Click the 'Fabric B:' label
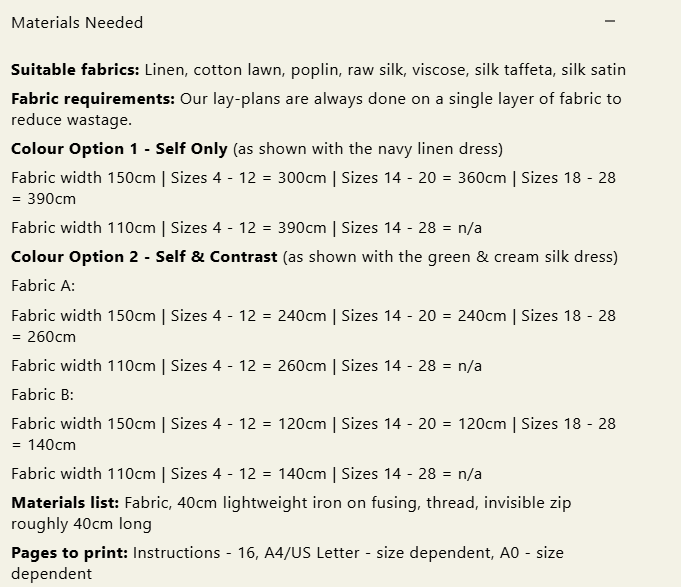 click(x=43, y=394)
